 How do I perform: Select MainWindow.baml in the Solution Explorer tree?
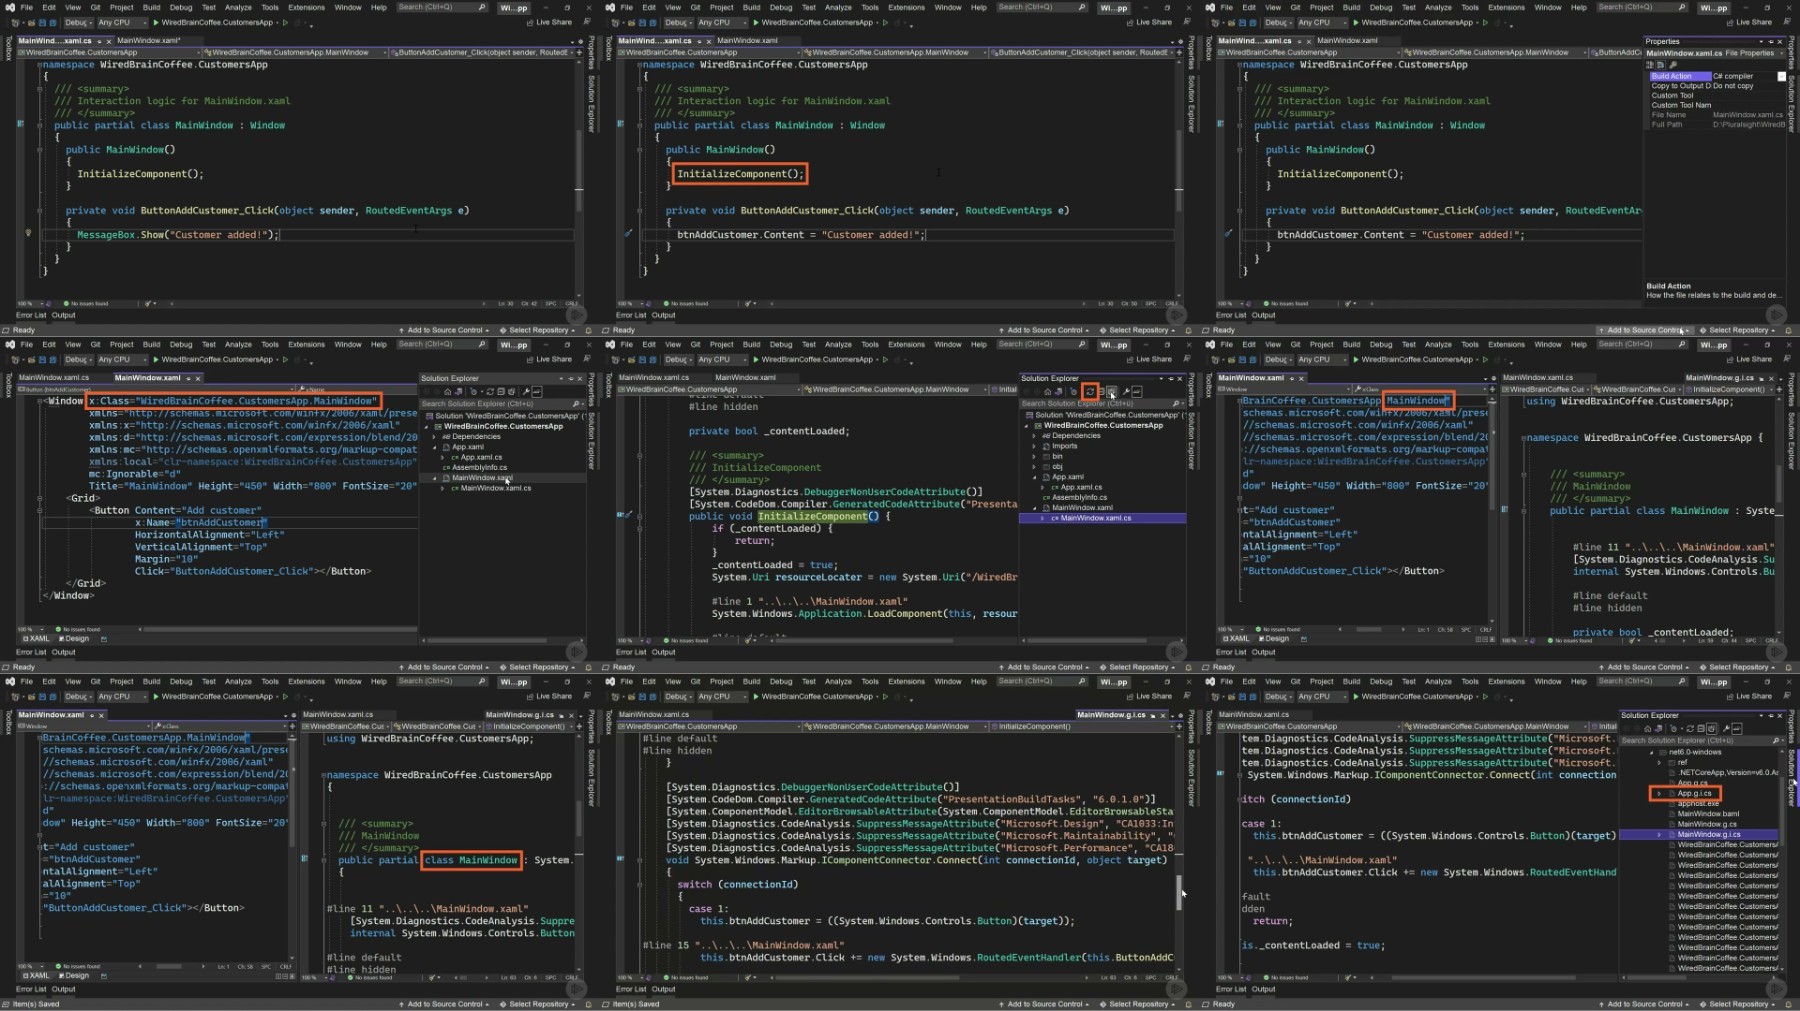click(x=1708, y=813)
